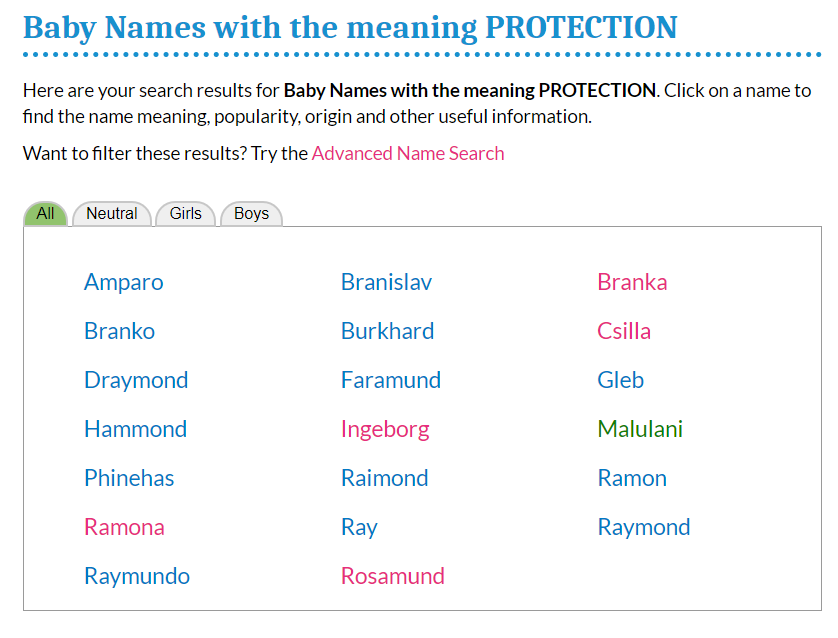Screen dimensions: 838x638
Task: Click the name Rosamund
Action: (x=392, y=576)
